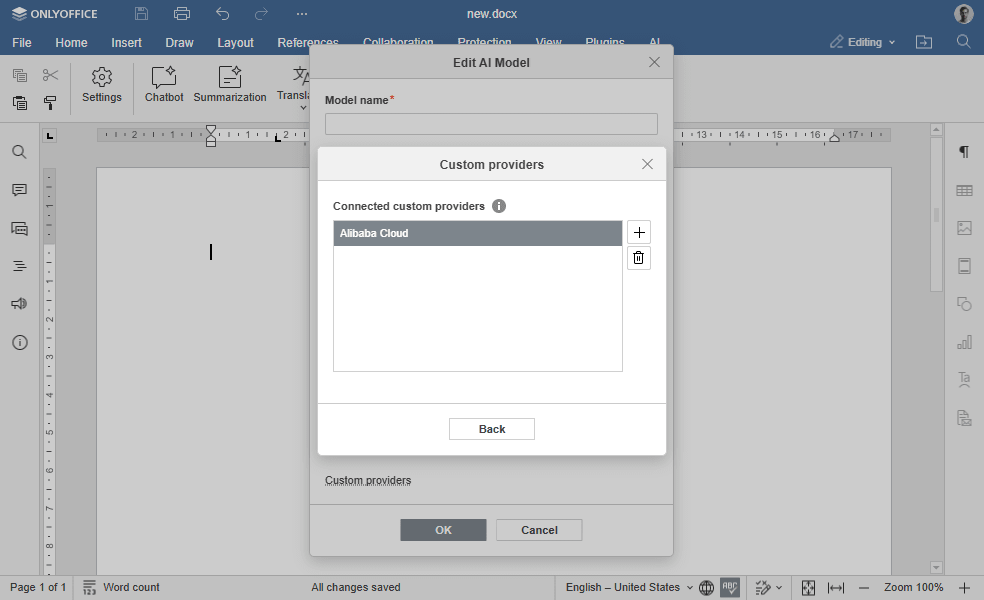Click the search icon in top right
The width and height of the screenshot is (984, 600).
tap(964, 41)
